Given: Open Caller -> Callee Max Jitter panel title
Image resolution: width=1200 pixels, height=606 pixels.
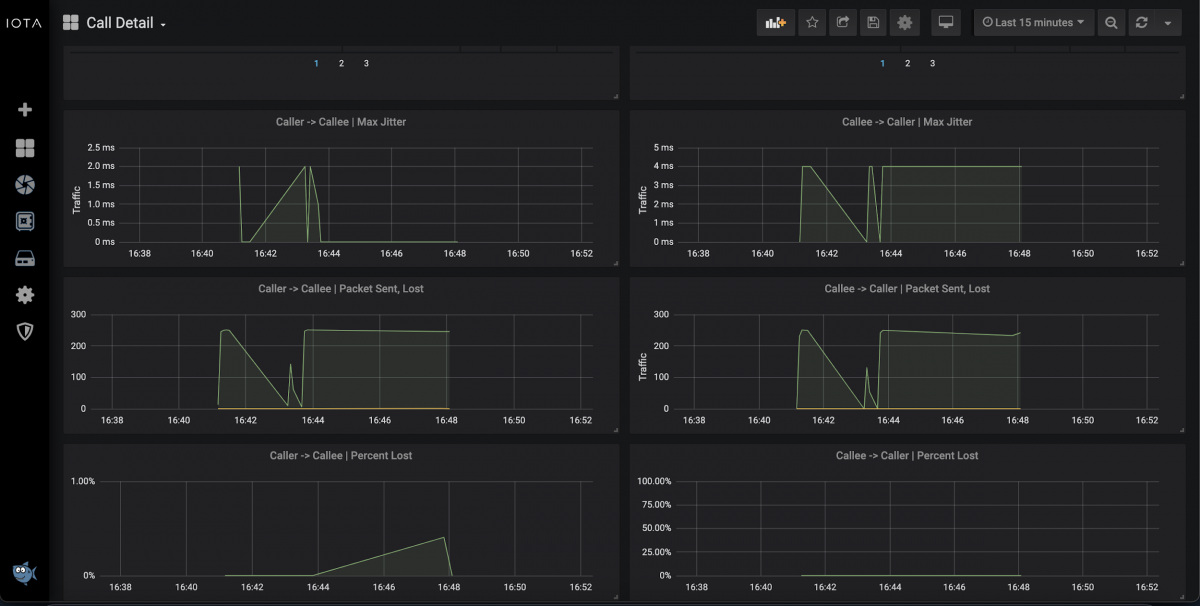Looking at the screenshot, I should [341, 122].
